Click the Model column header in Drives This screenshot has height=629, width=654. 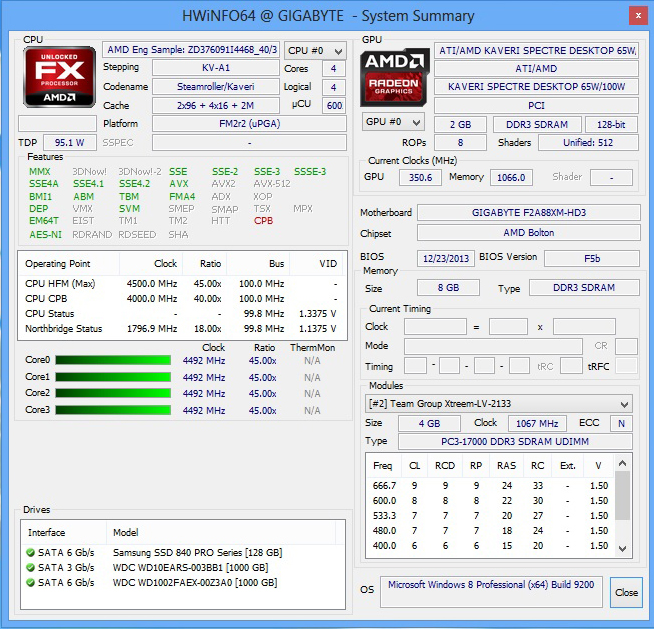coord(220,533)
